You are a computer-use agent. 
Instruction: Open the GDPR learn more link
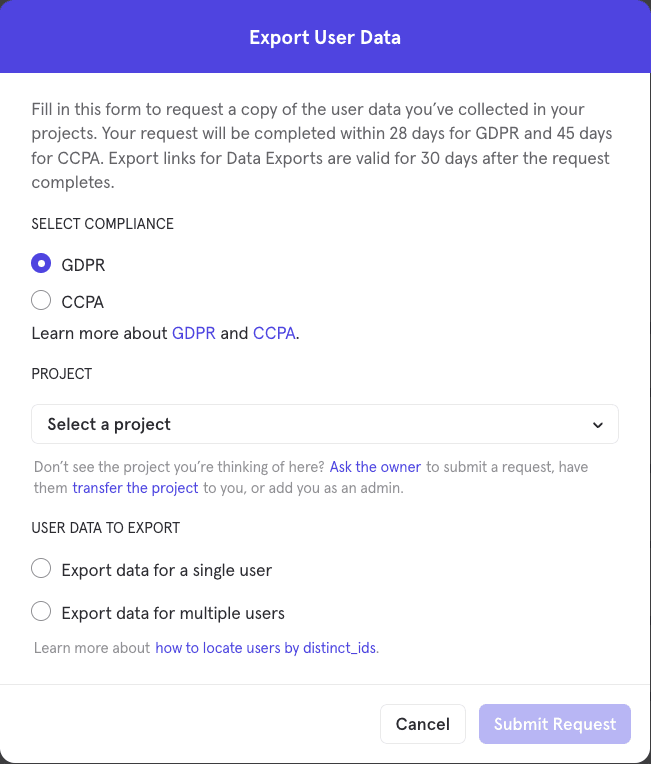click(194, 333)
